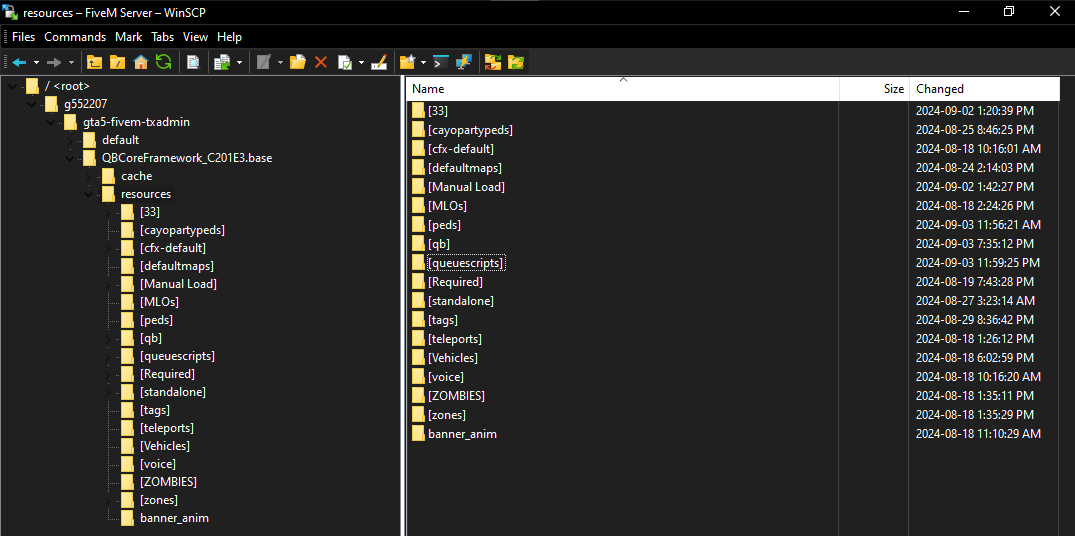Select [Required] name in the file list
Screen dimensions: 1075x536
(x=455, y=282)
